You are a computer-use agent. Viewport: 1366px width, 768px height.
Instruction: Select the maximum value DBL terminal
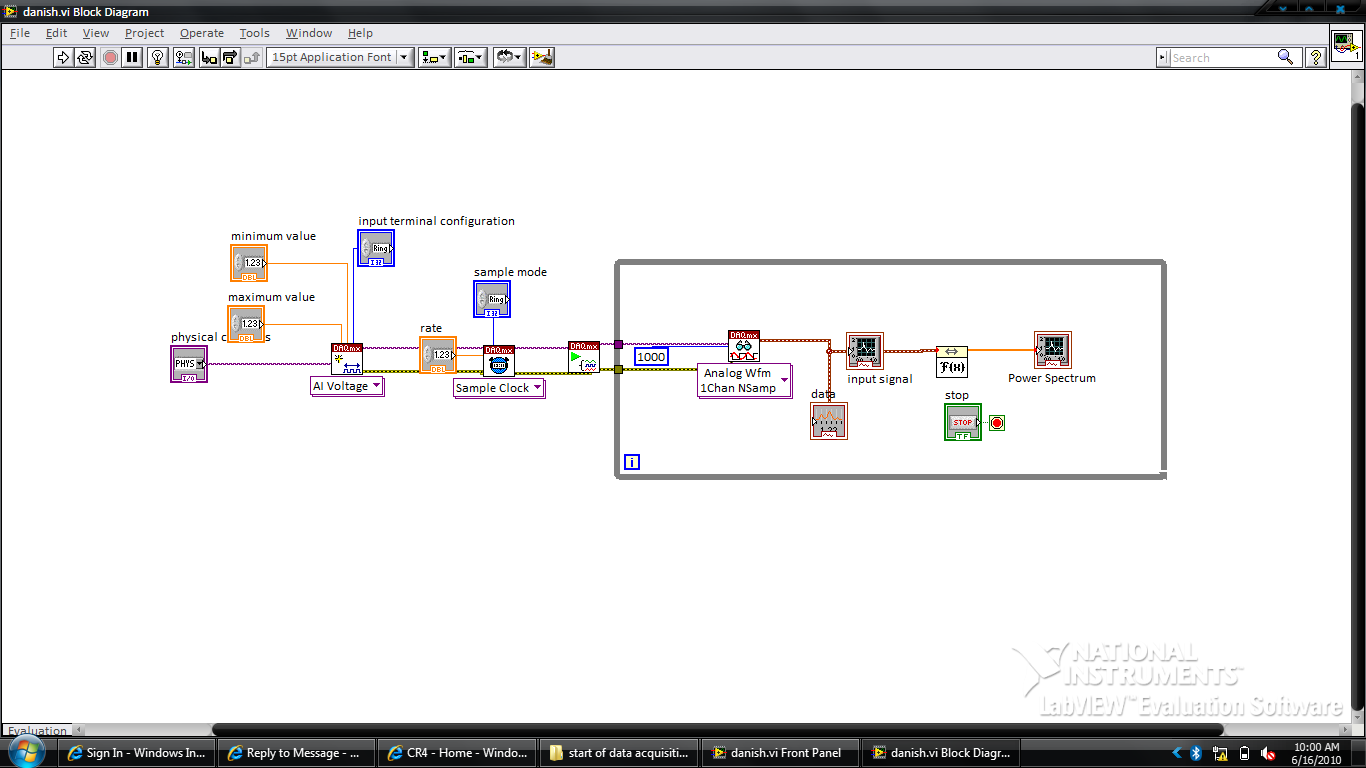(x=246, y=324)
